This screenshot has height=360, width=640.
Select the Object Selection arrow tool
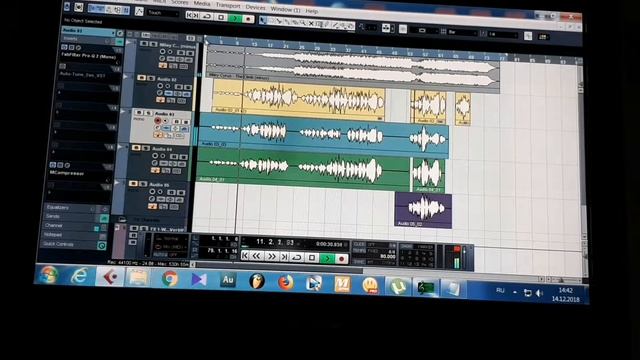click(263, 20)
